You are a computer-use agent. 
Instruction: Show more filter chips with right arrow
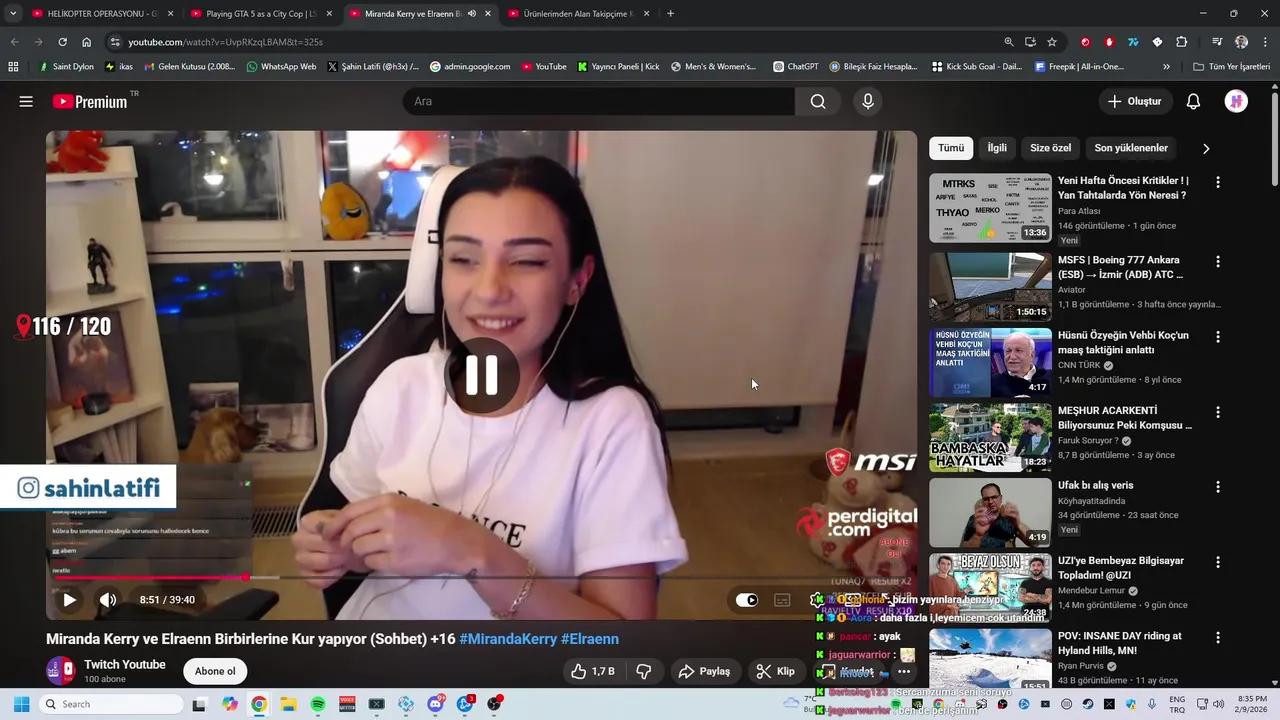click(1206, 148)
